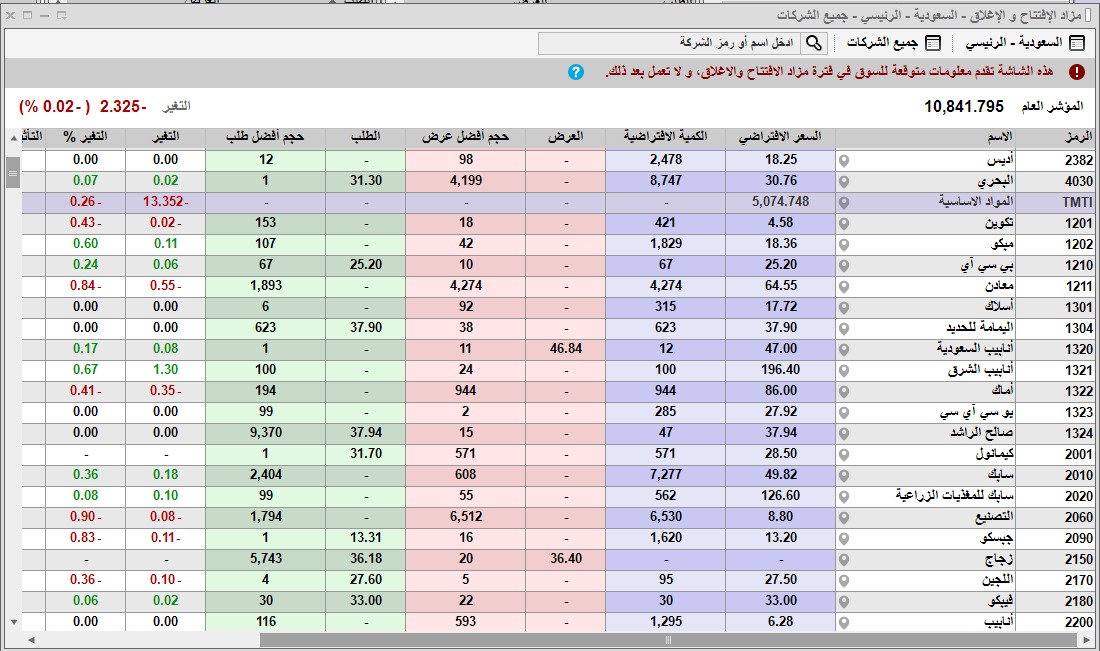Click the pin icon in بي سي آي row
Image resolution: width=1100 pixels, height=651 pixels.
844,266
